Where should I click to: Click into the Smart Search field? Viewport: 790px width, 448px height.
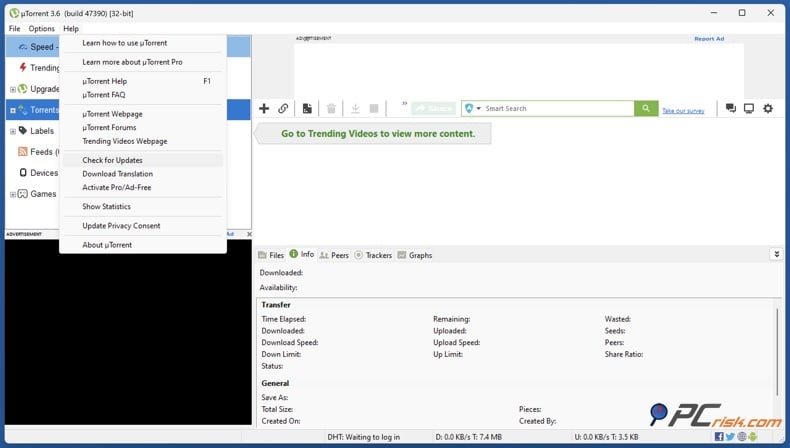(557, 108)
